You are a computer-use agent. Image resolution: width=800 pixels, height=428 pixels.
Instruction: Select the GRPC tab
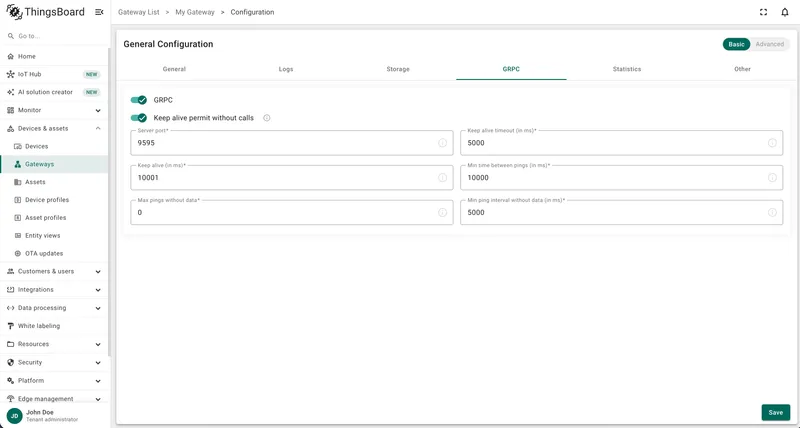coord(511,69)
